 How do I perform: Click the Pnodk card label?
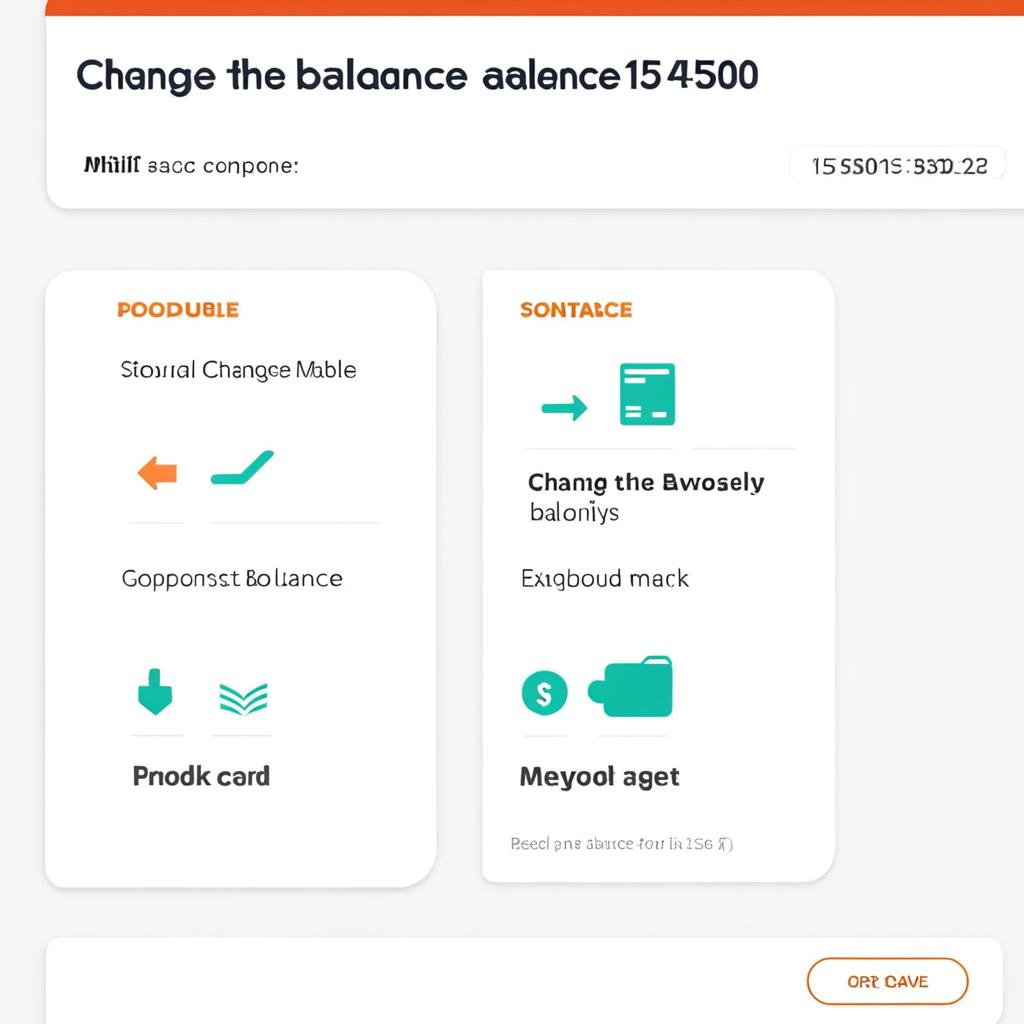(201, 776)
